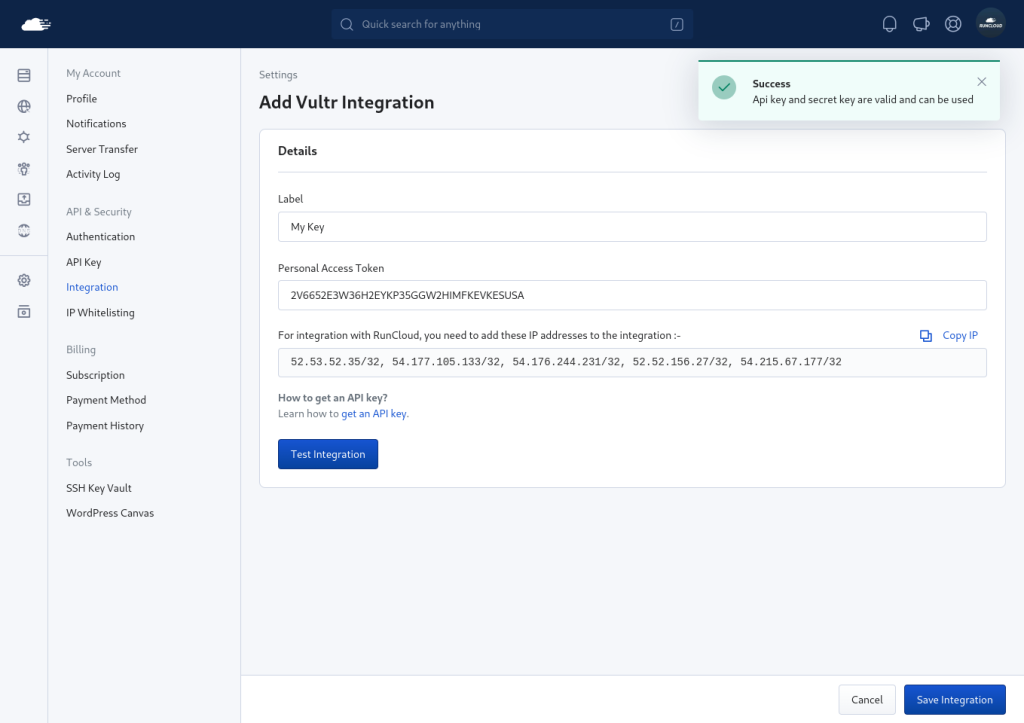Click the globe web applications icon
This screenshot has width=1024, height=723.
(24, 106)
